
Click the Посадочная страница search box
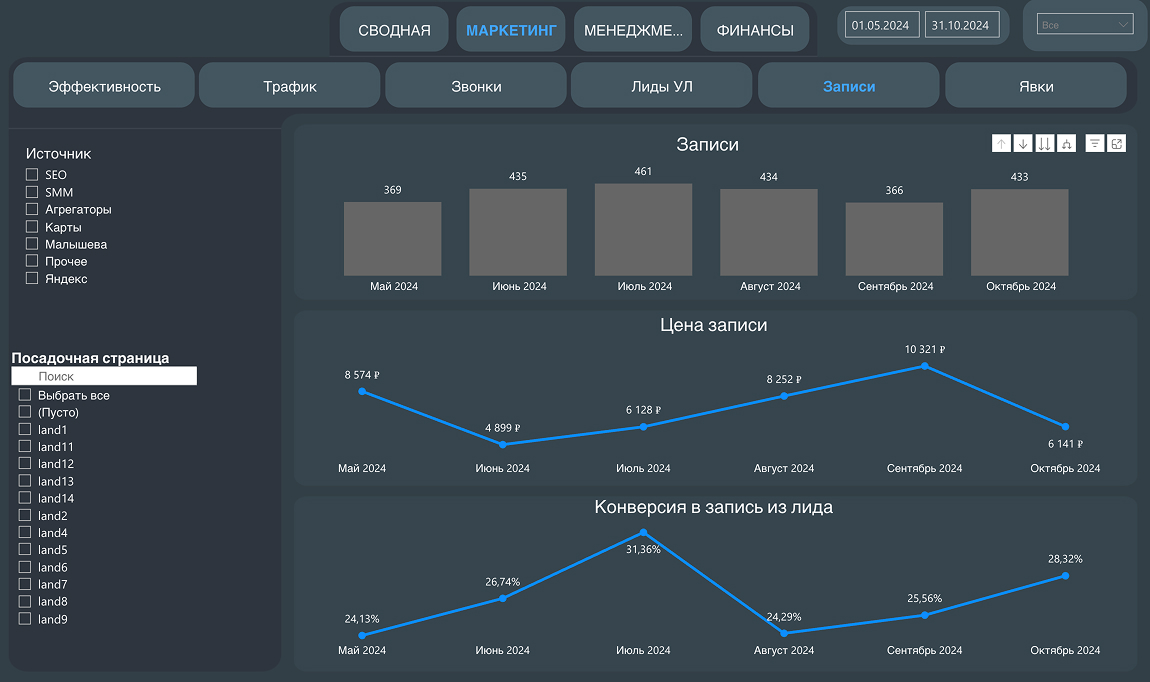(x=104, y=377)
